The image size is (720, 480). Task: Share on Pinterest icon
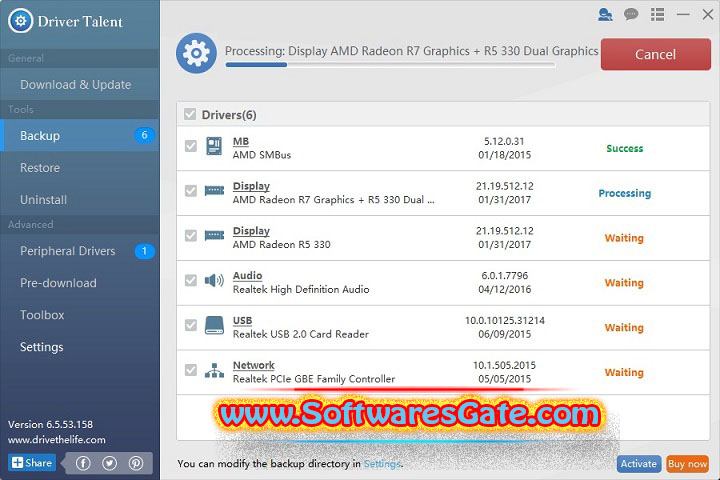[135, 463]
